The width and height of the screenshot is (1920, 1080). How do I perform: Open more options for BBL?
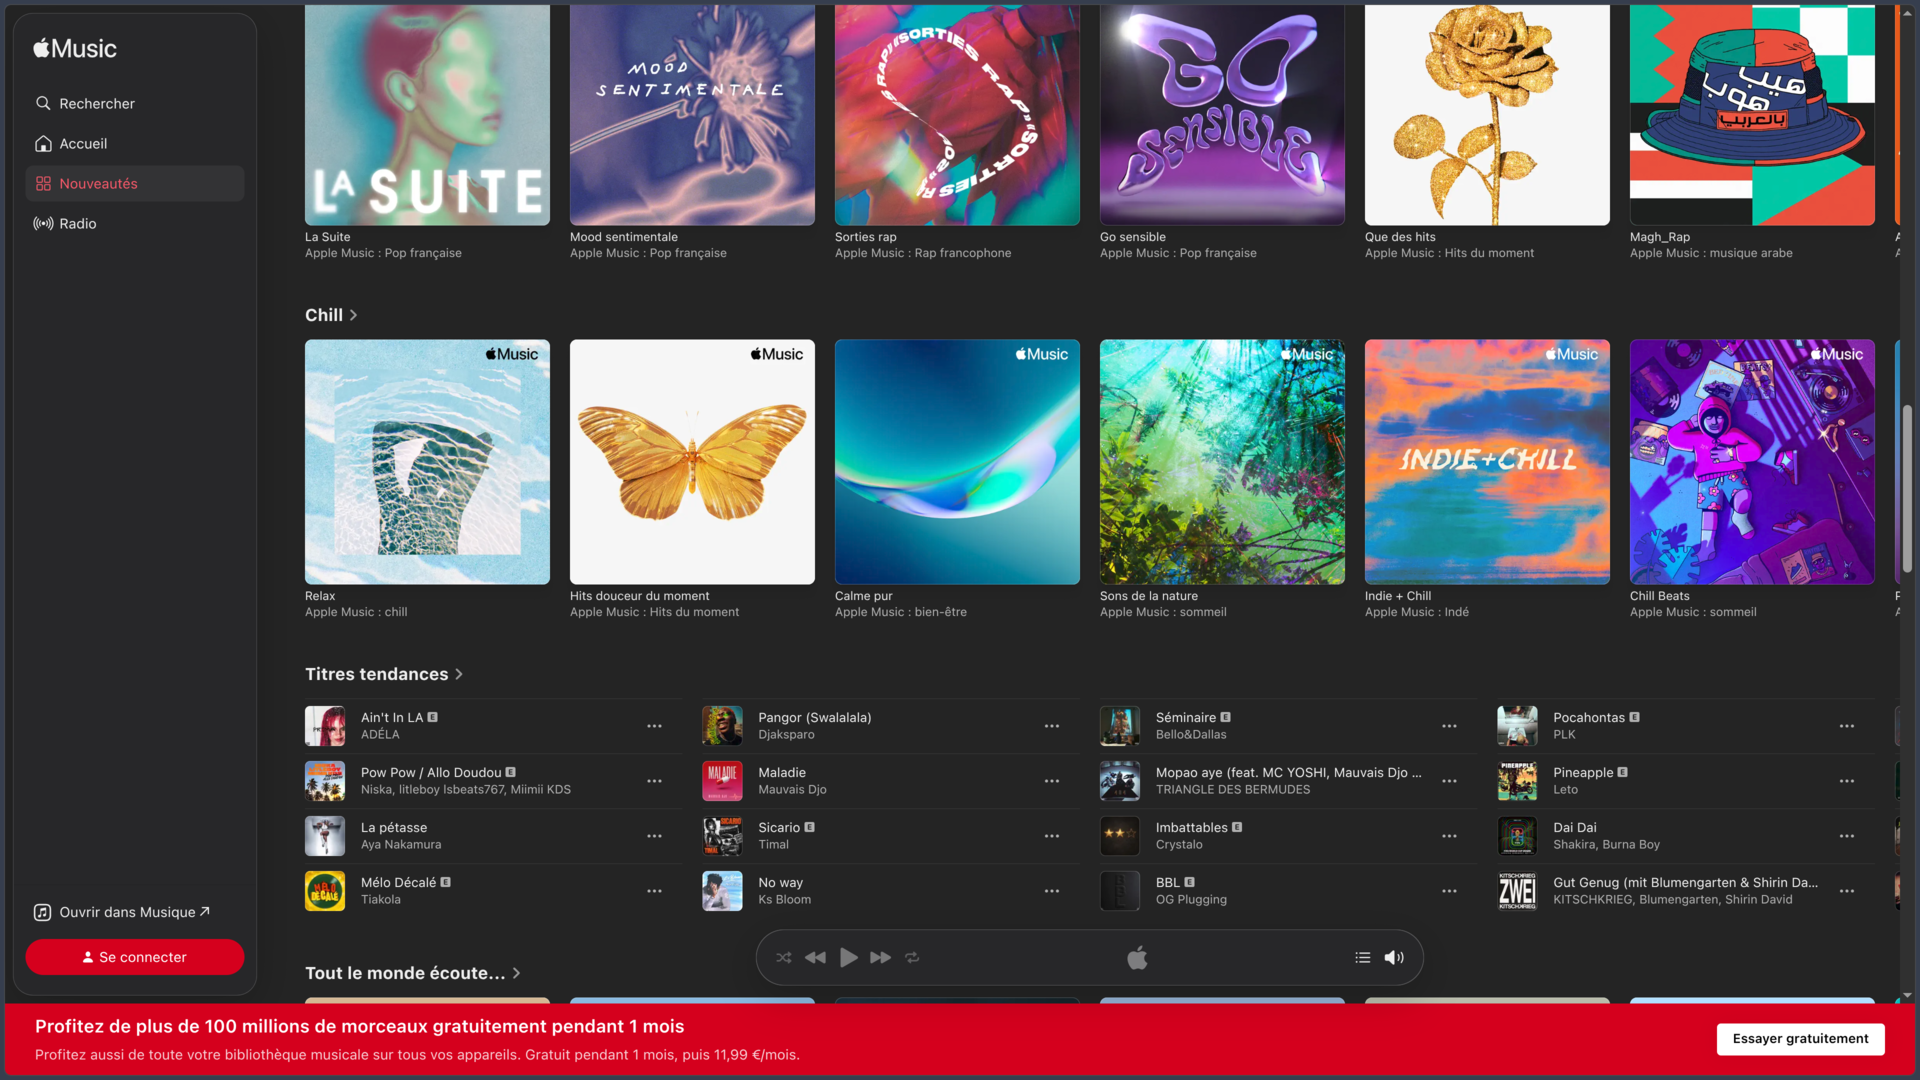tap(1449, 891)
